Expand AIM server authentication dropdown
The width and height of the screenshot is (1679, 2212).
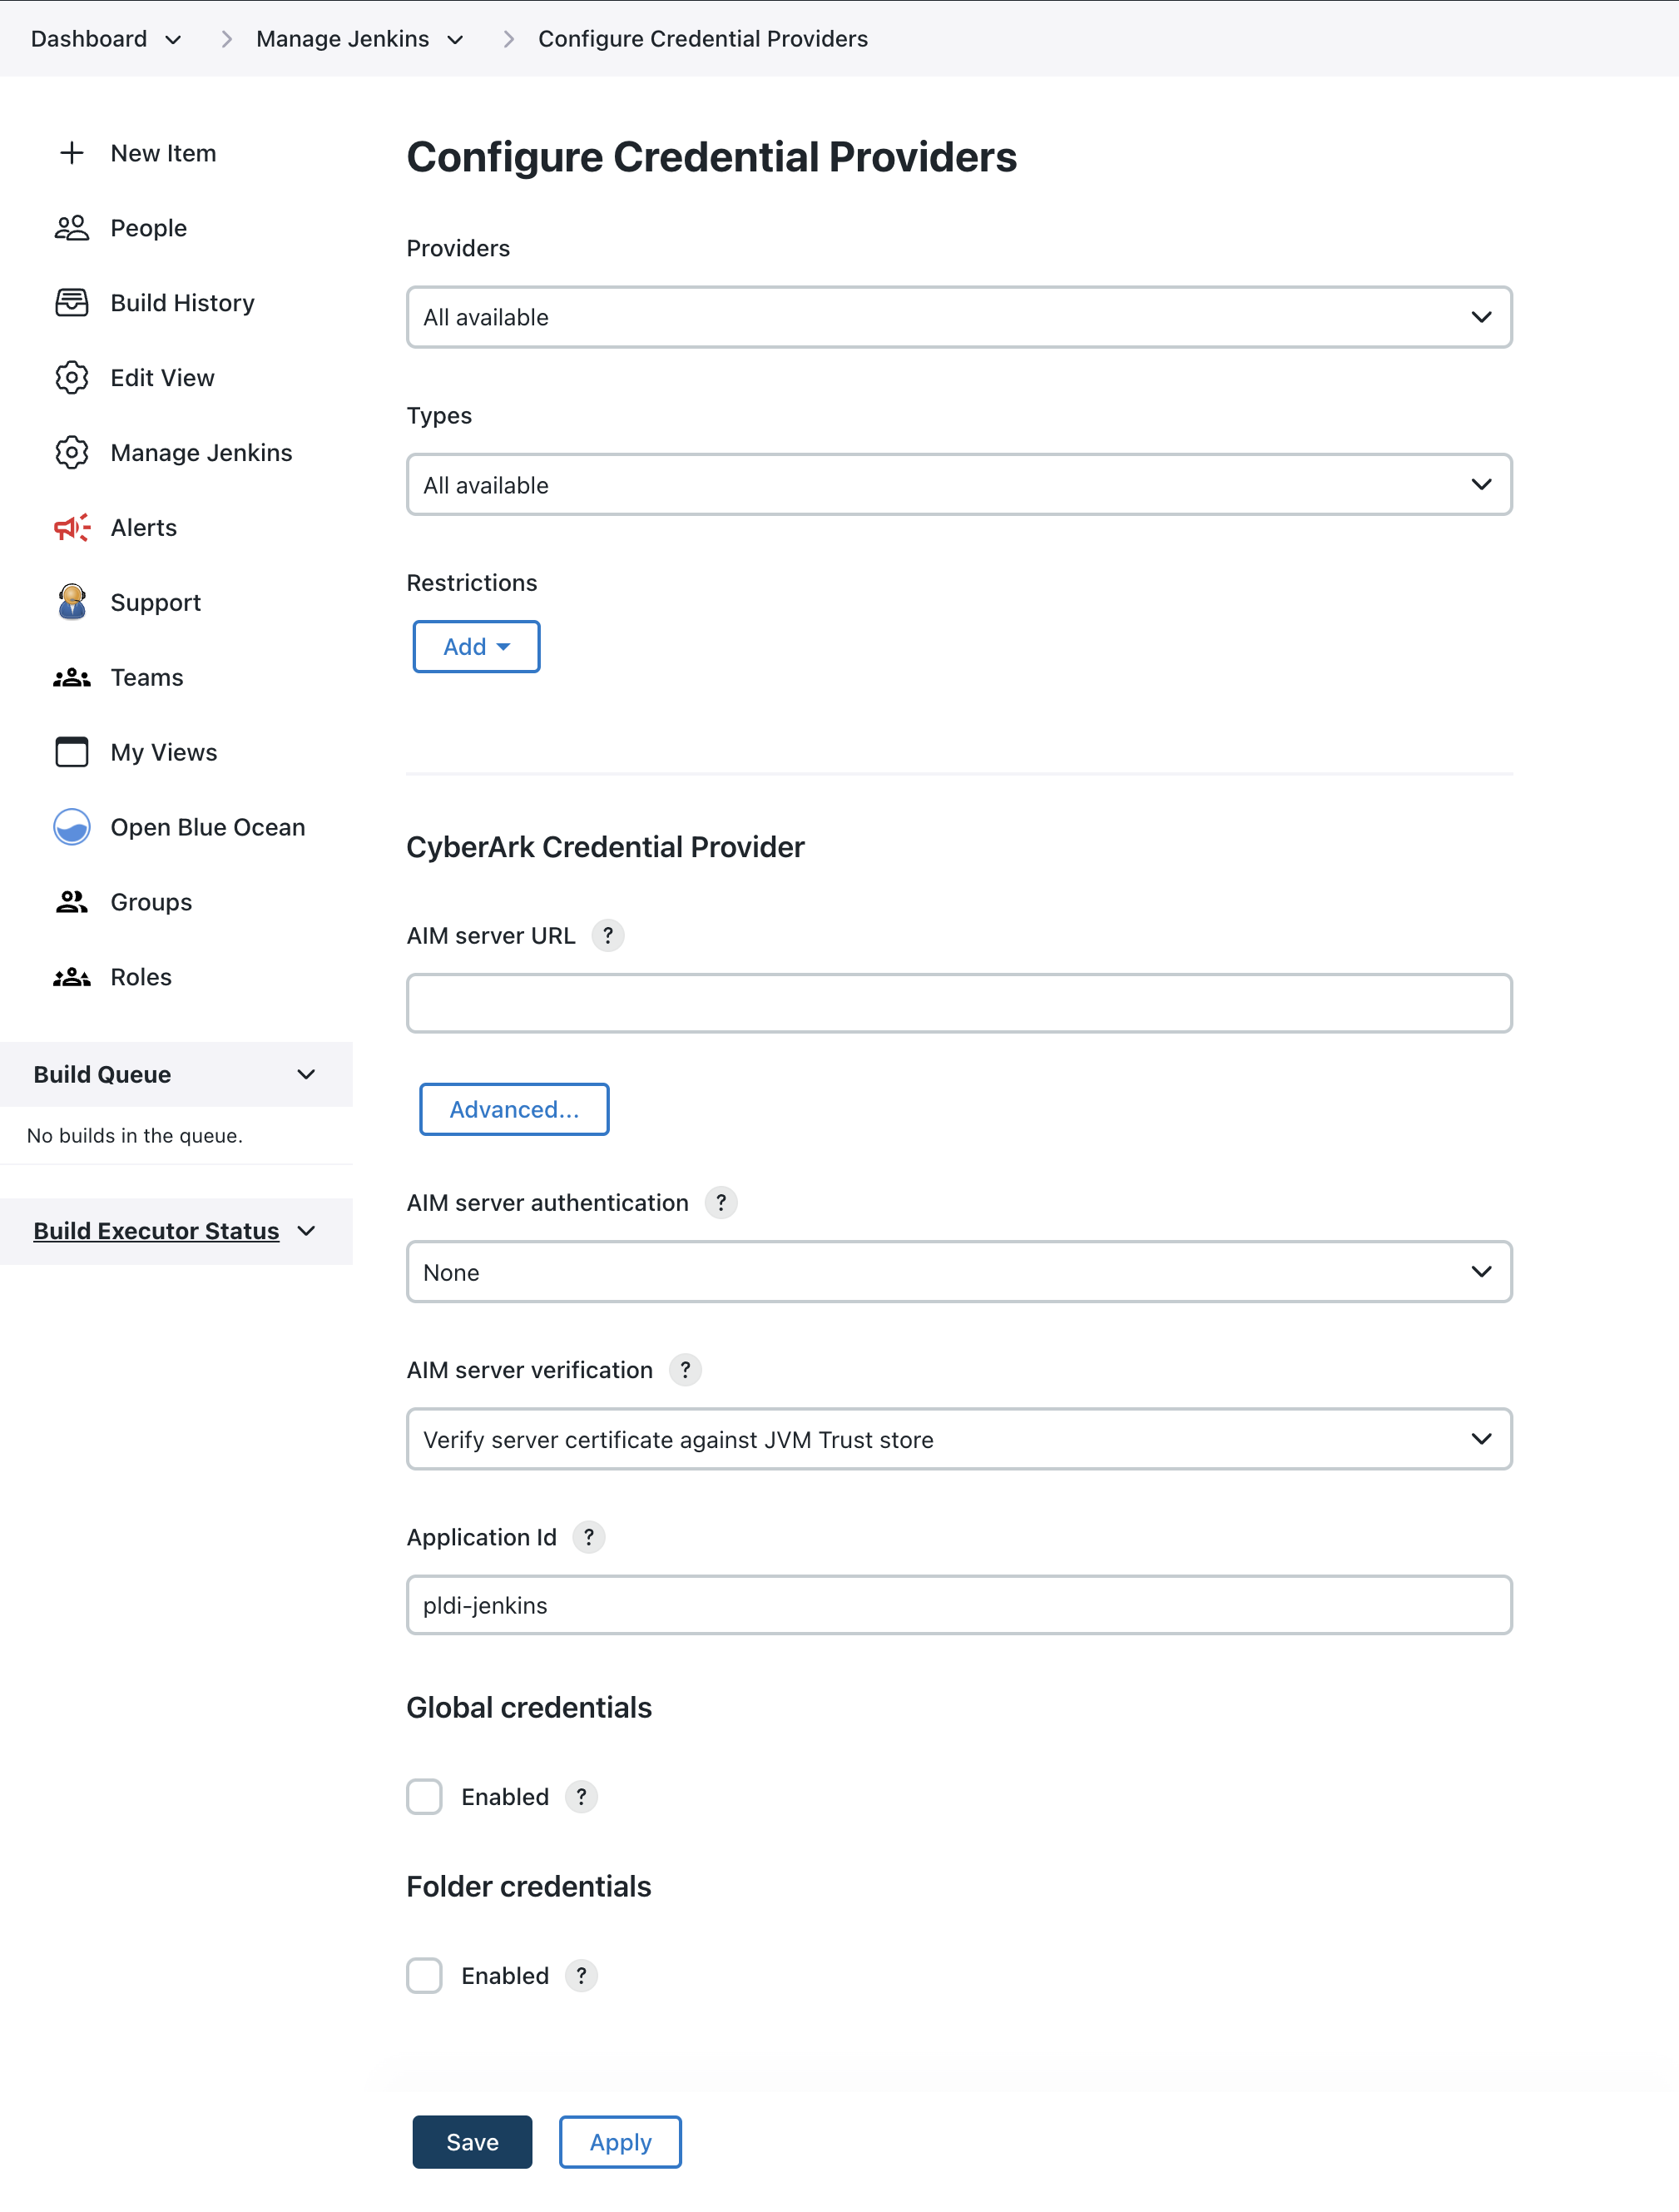(x=958, y=1270)
